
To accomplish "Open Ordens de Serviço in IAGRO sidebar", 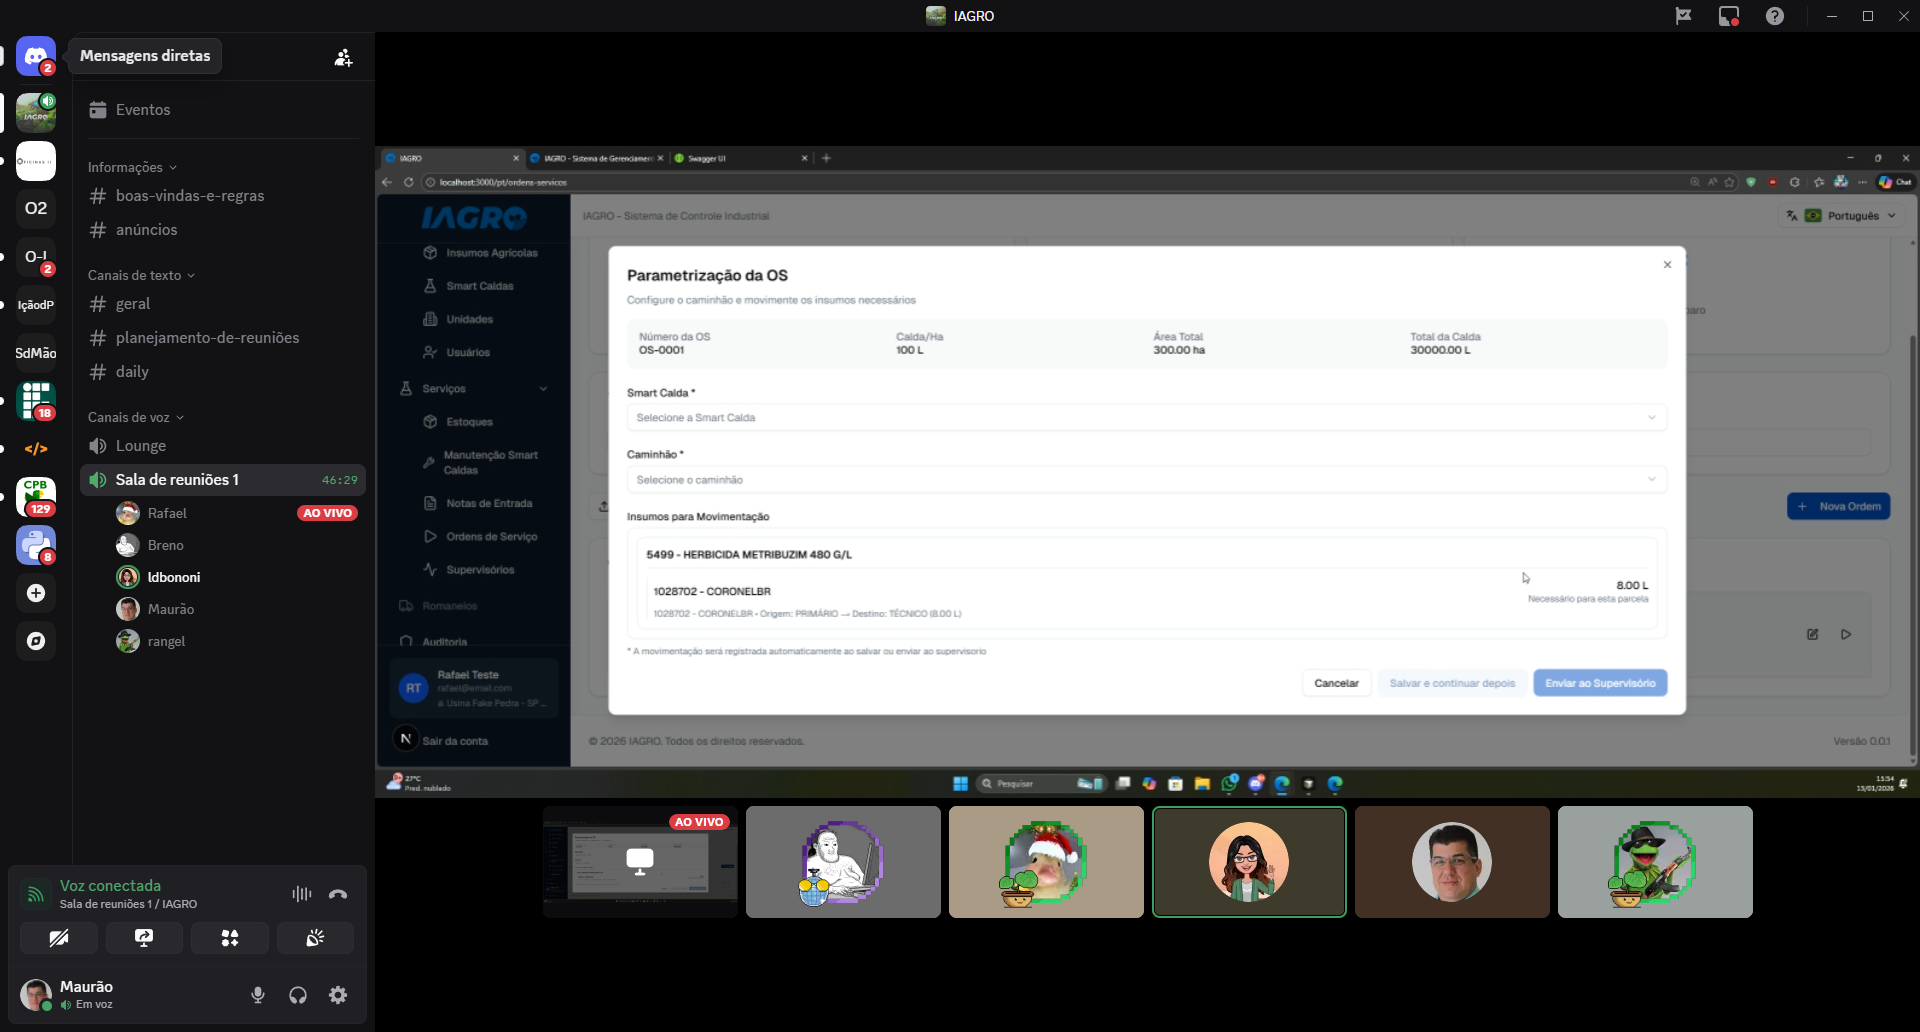I will pyautogui.click(x=480, y=537).
